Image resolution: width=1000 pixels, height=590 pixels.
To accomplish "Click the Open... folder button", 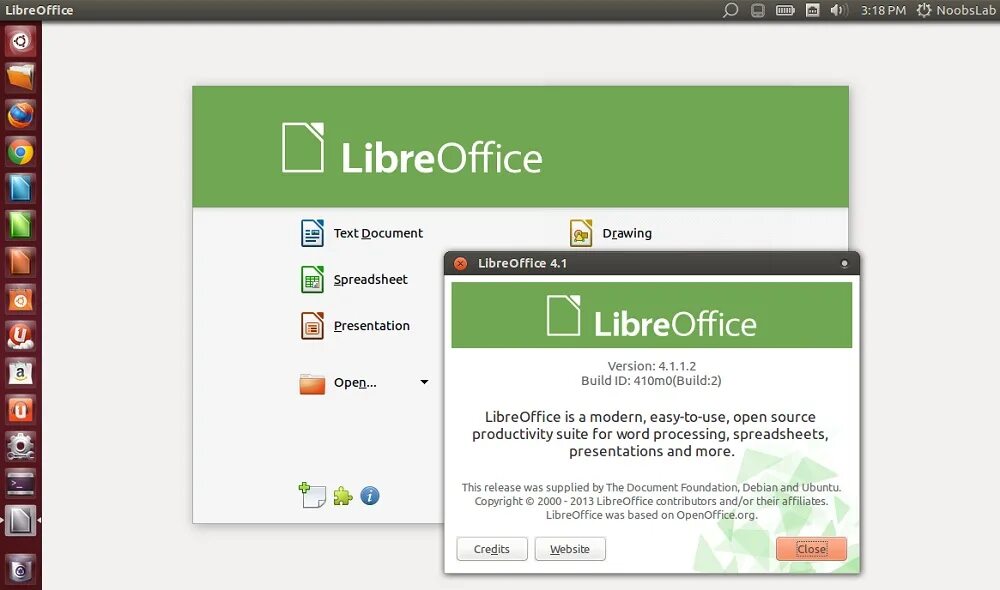I will click(x=338, y=383).
